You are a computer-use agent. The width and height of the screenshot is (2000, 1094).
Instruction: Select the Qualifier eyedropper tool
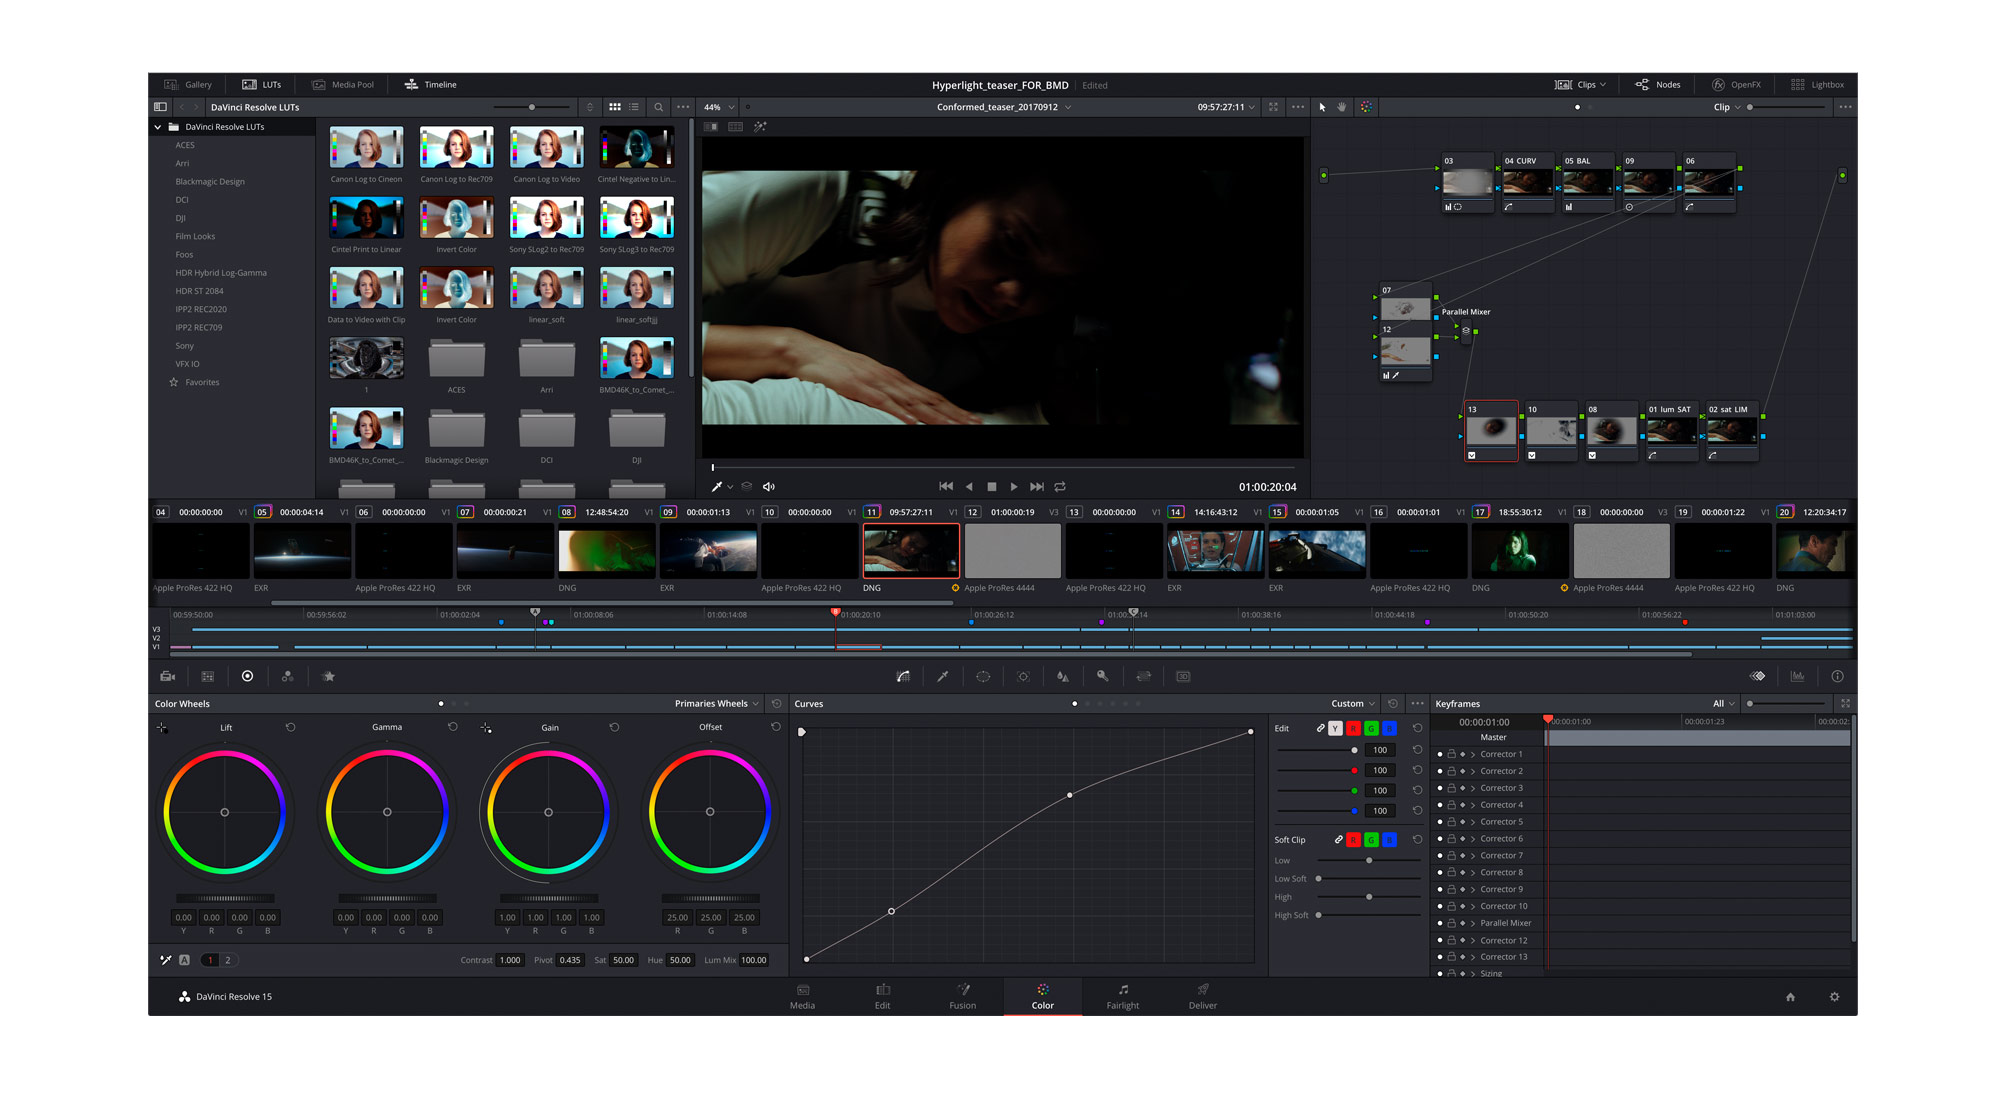click(x=943, y=676)
